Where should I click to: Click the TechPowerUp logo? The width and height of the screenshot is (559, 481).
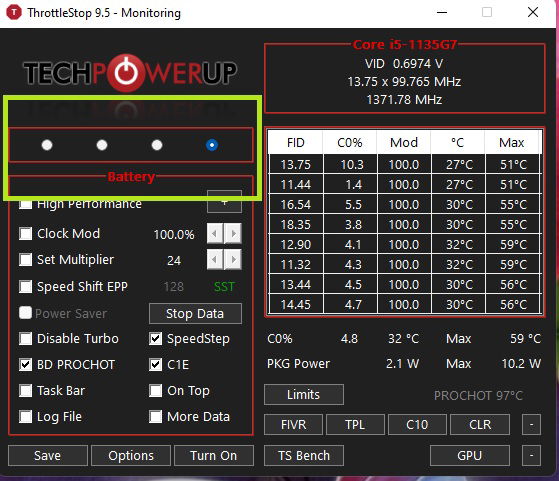[130, 73]
